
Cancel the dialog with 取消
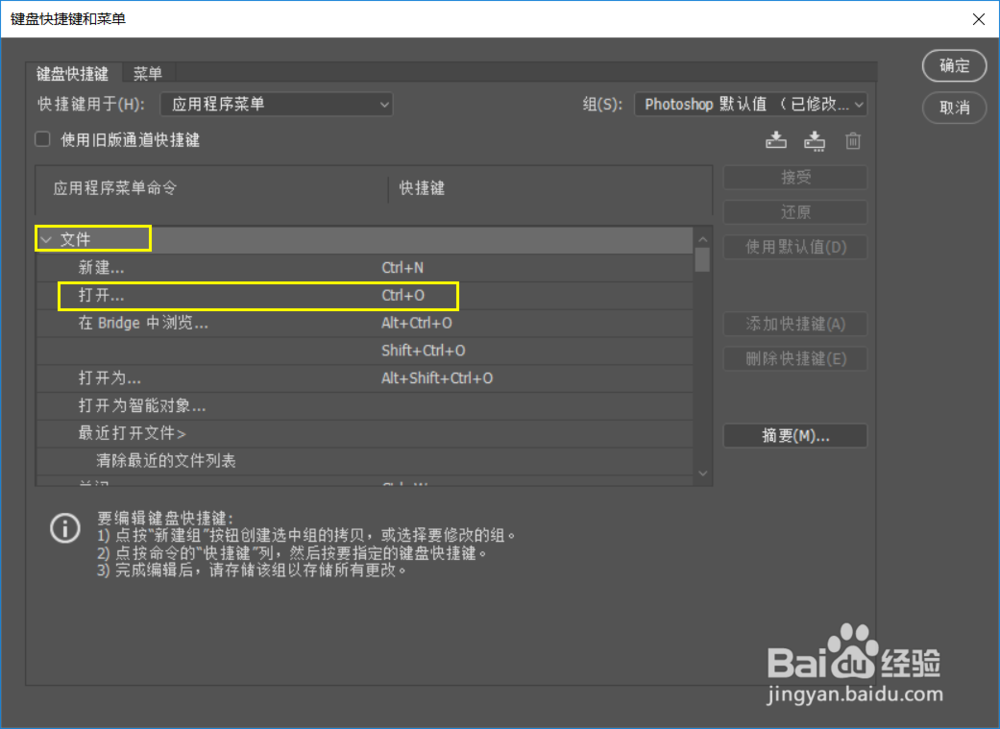click(x=953, y=108)
